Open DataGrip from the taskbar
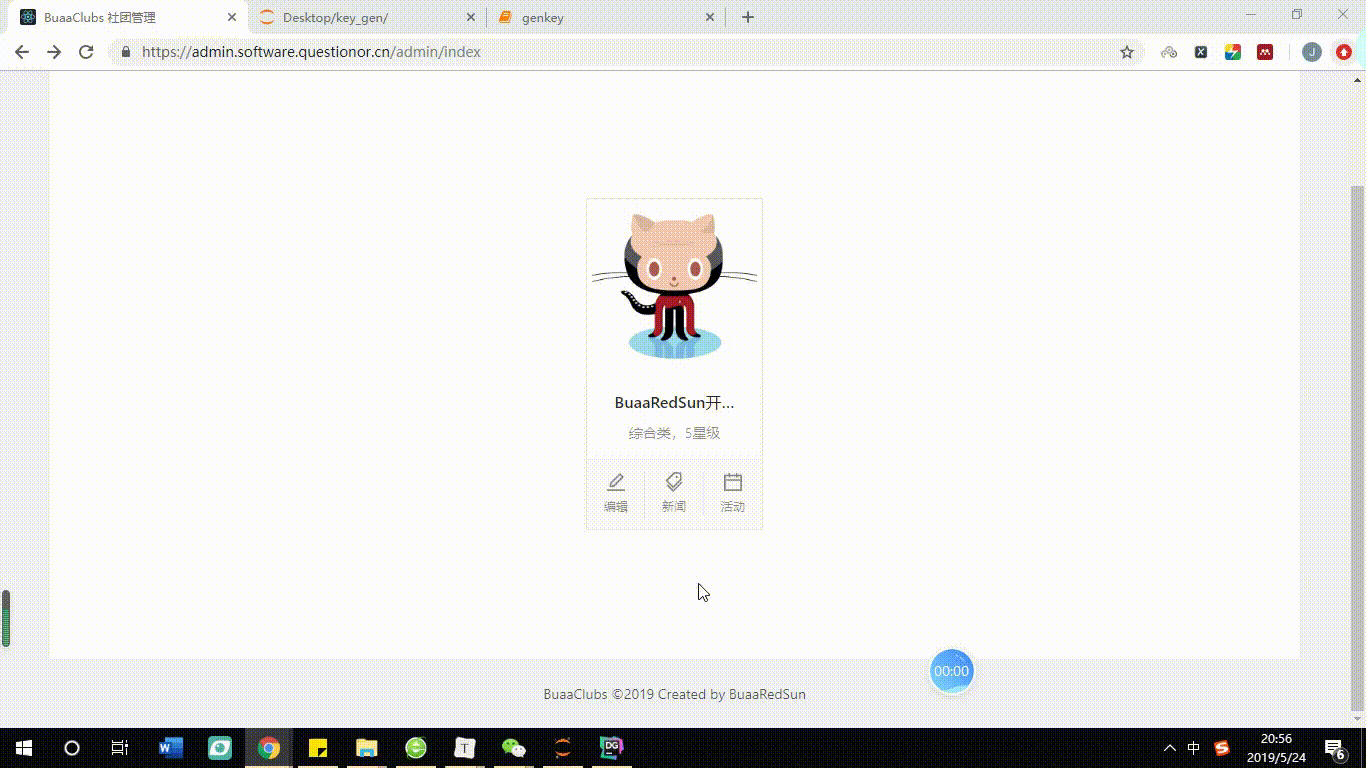 point(612,748)
